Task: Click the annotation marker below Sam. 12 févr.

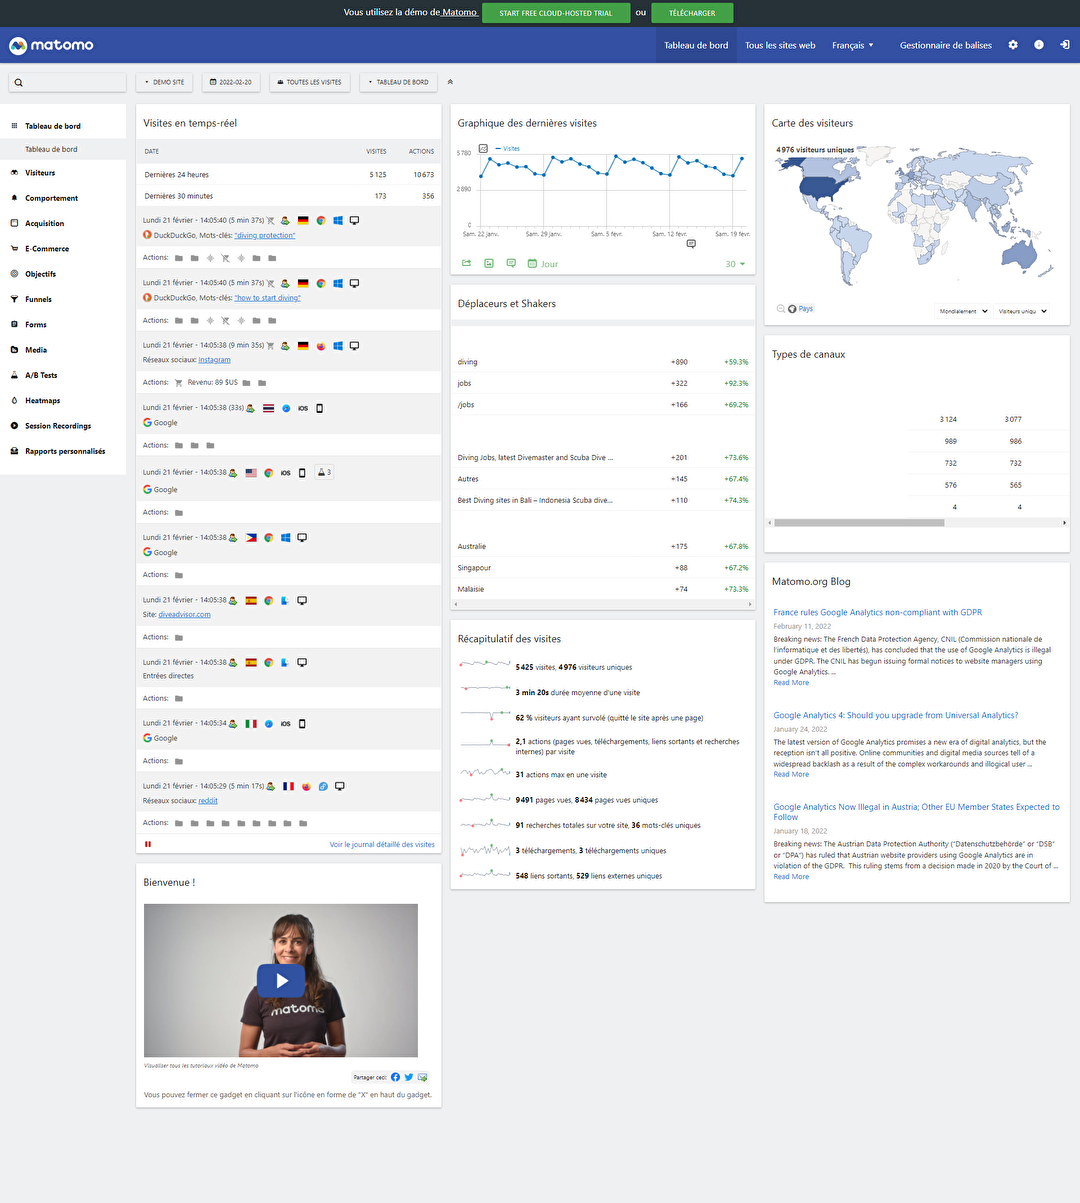Action: click(691, 243)
